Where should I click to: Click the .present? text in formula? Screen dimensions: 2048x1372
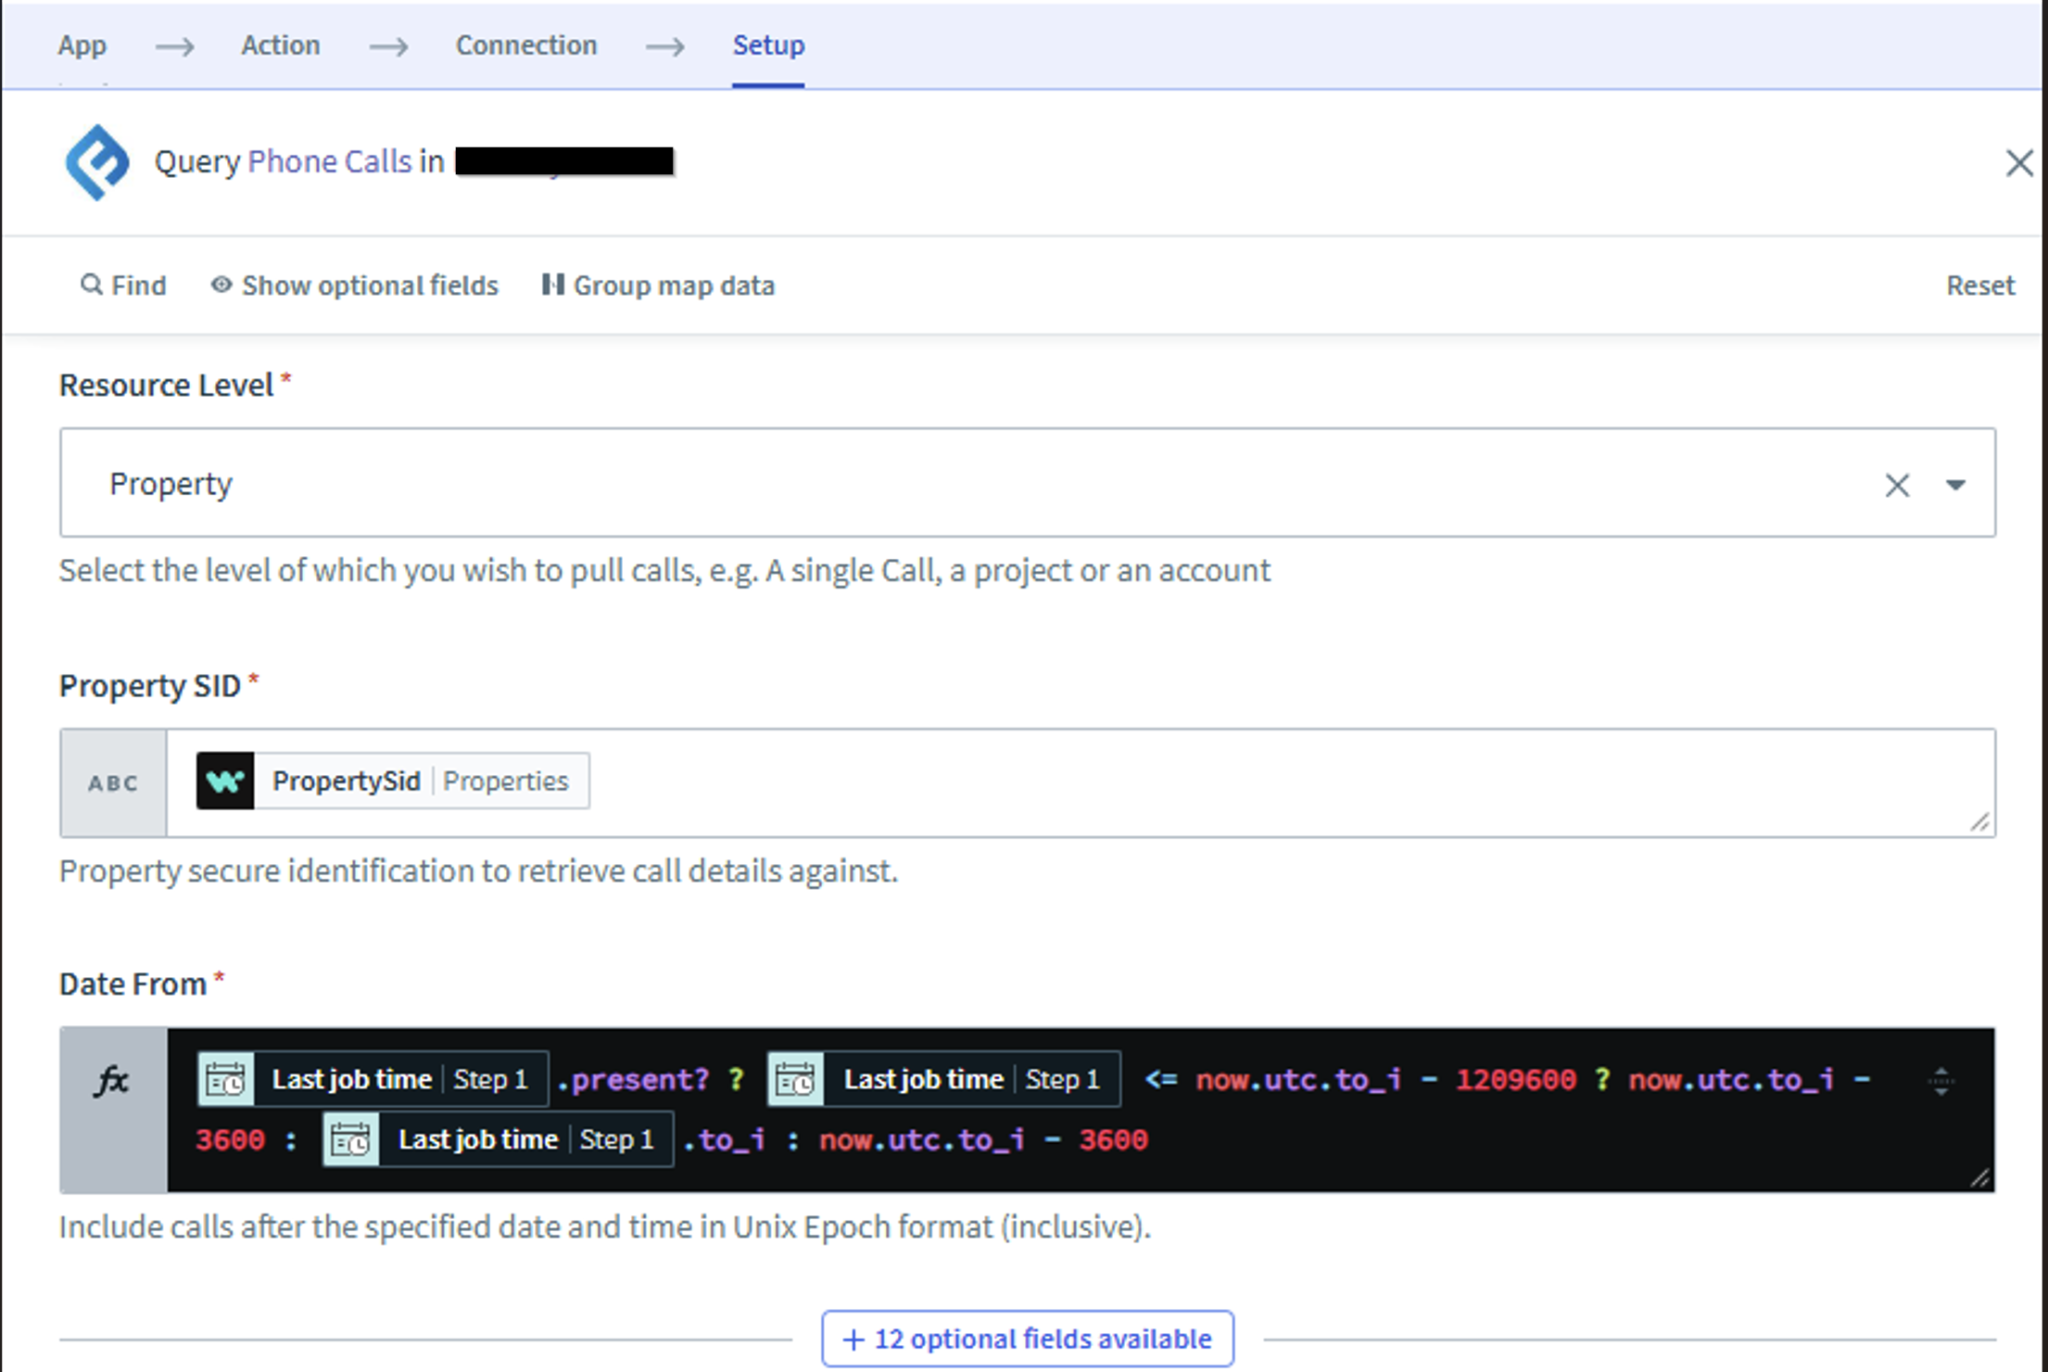point(633,1080)
